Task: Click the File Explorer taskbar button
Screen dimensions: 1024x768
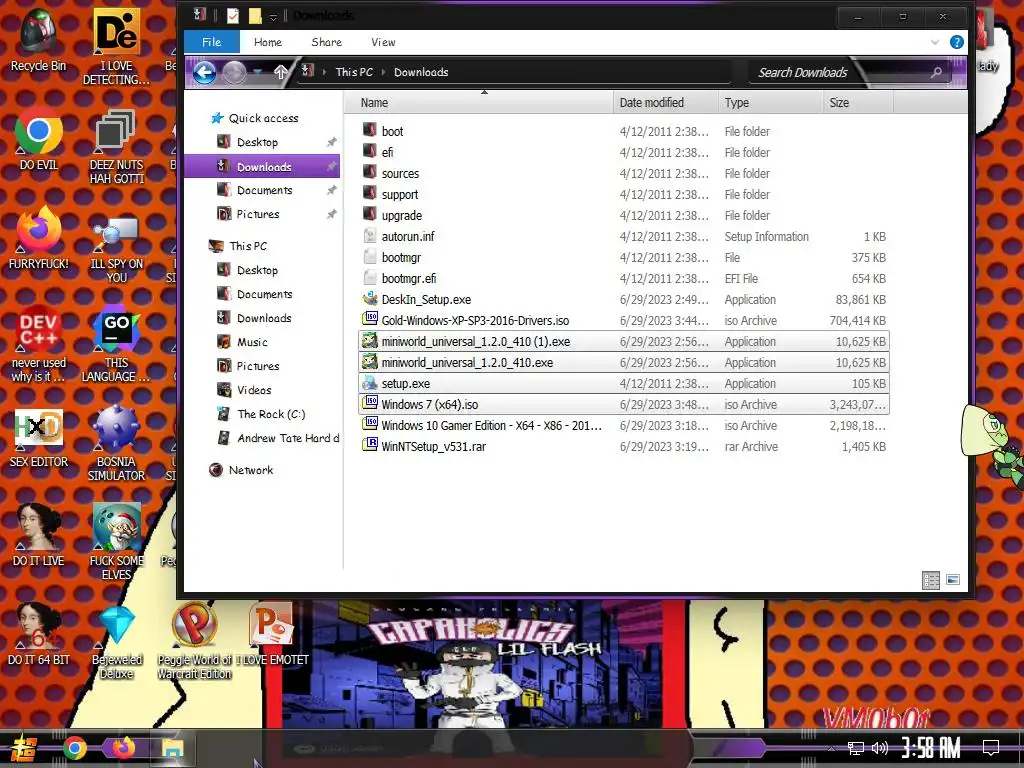Action: [173, 748]
